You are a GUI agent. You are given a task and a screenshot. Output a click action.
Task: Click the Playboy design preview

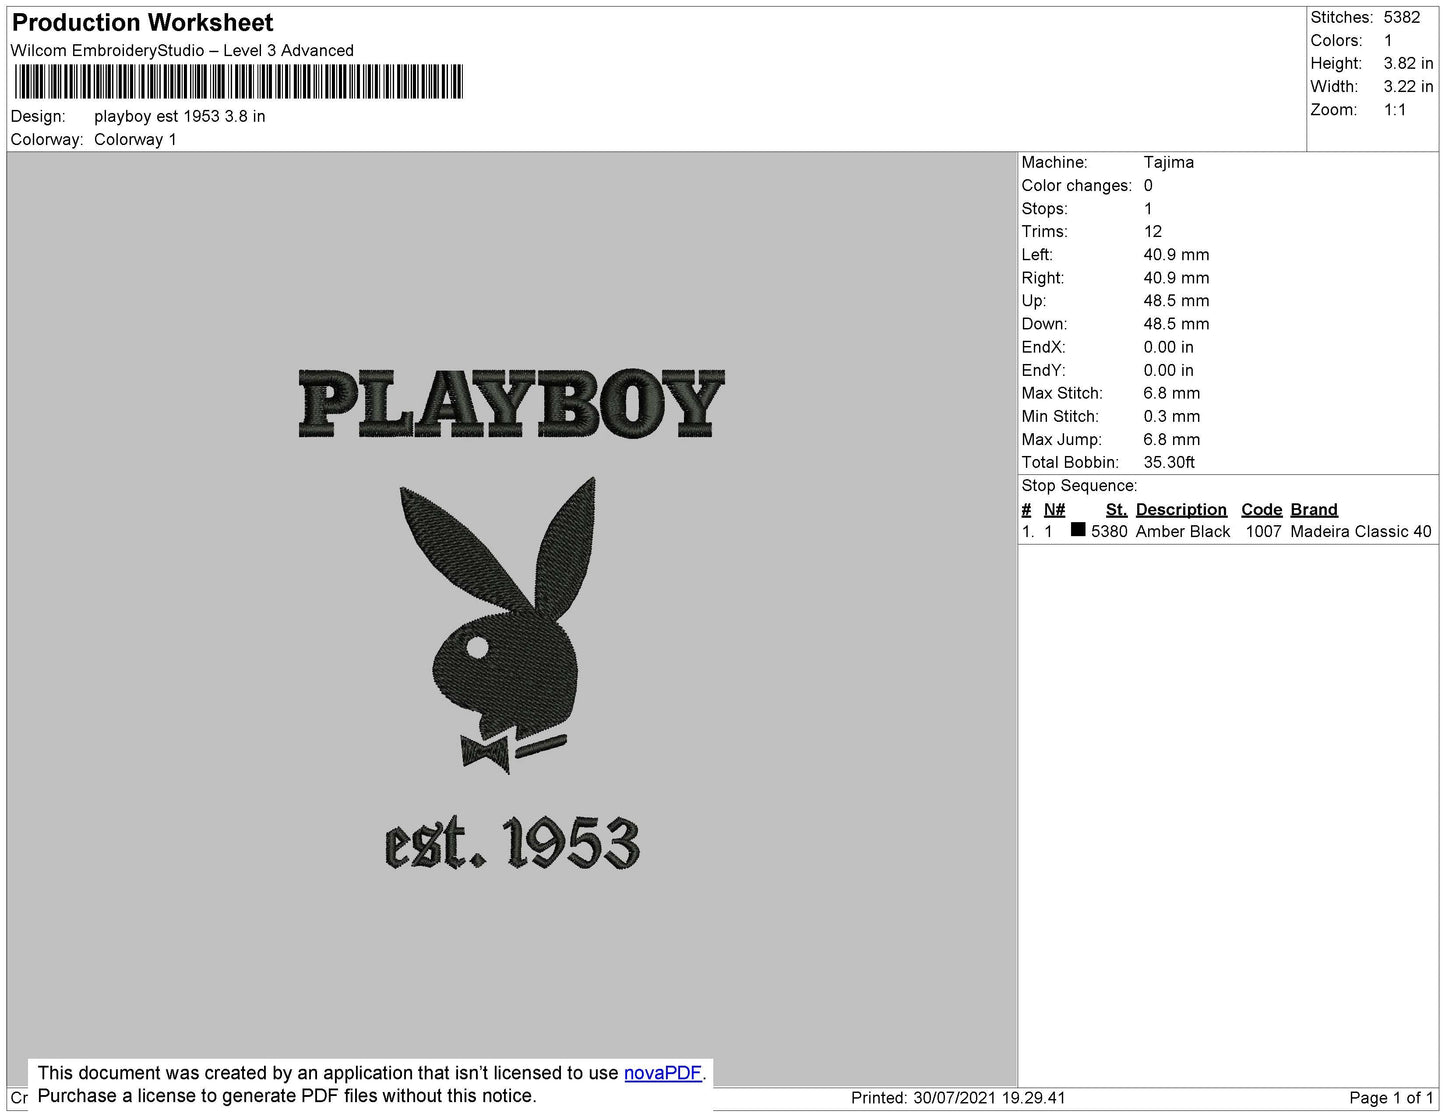click(x=511, y=620)
